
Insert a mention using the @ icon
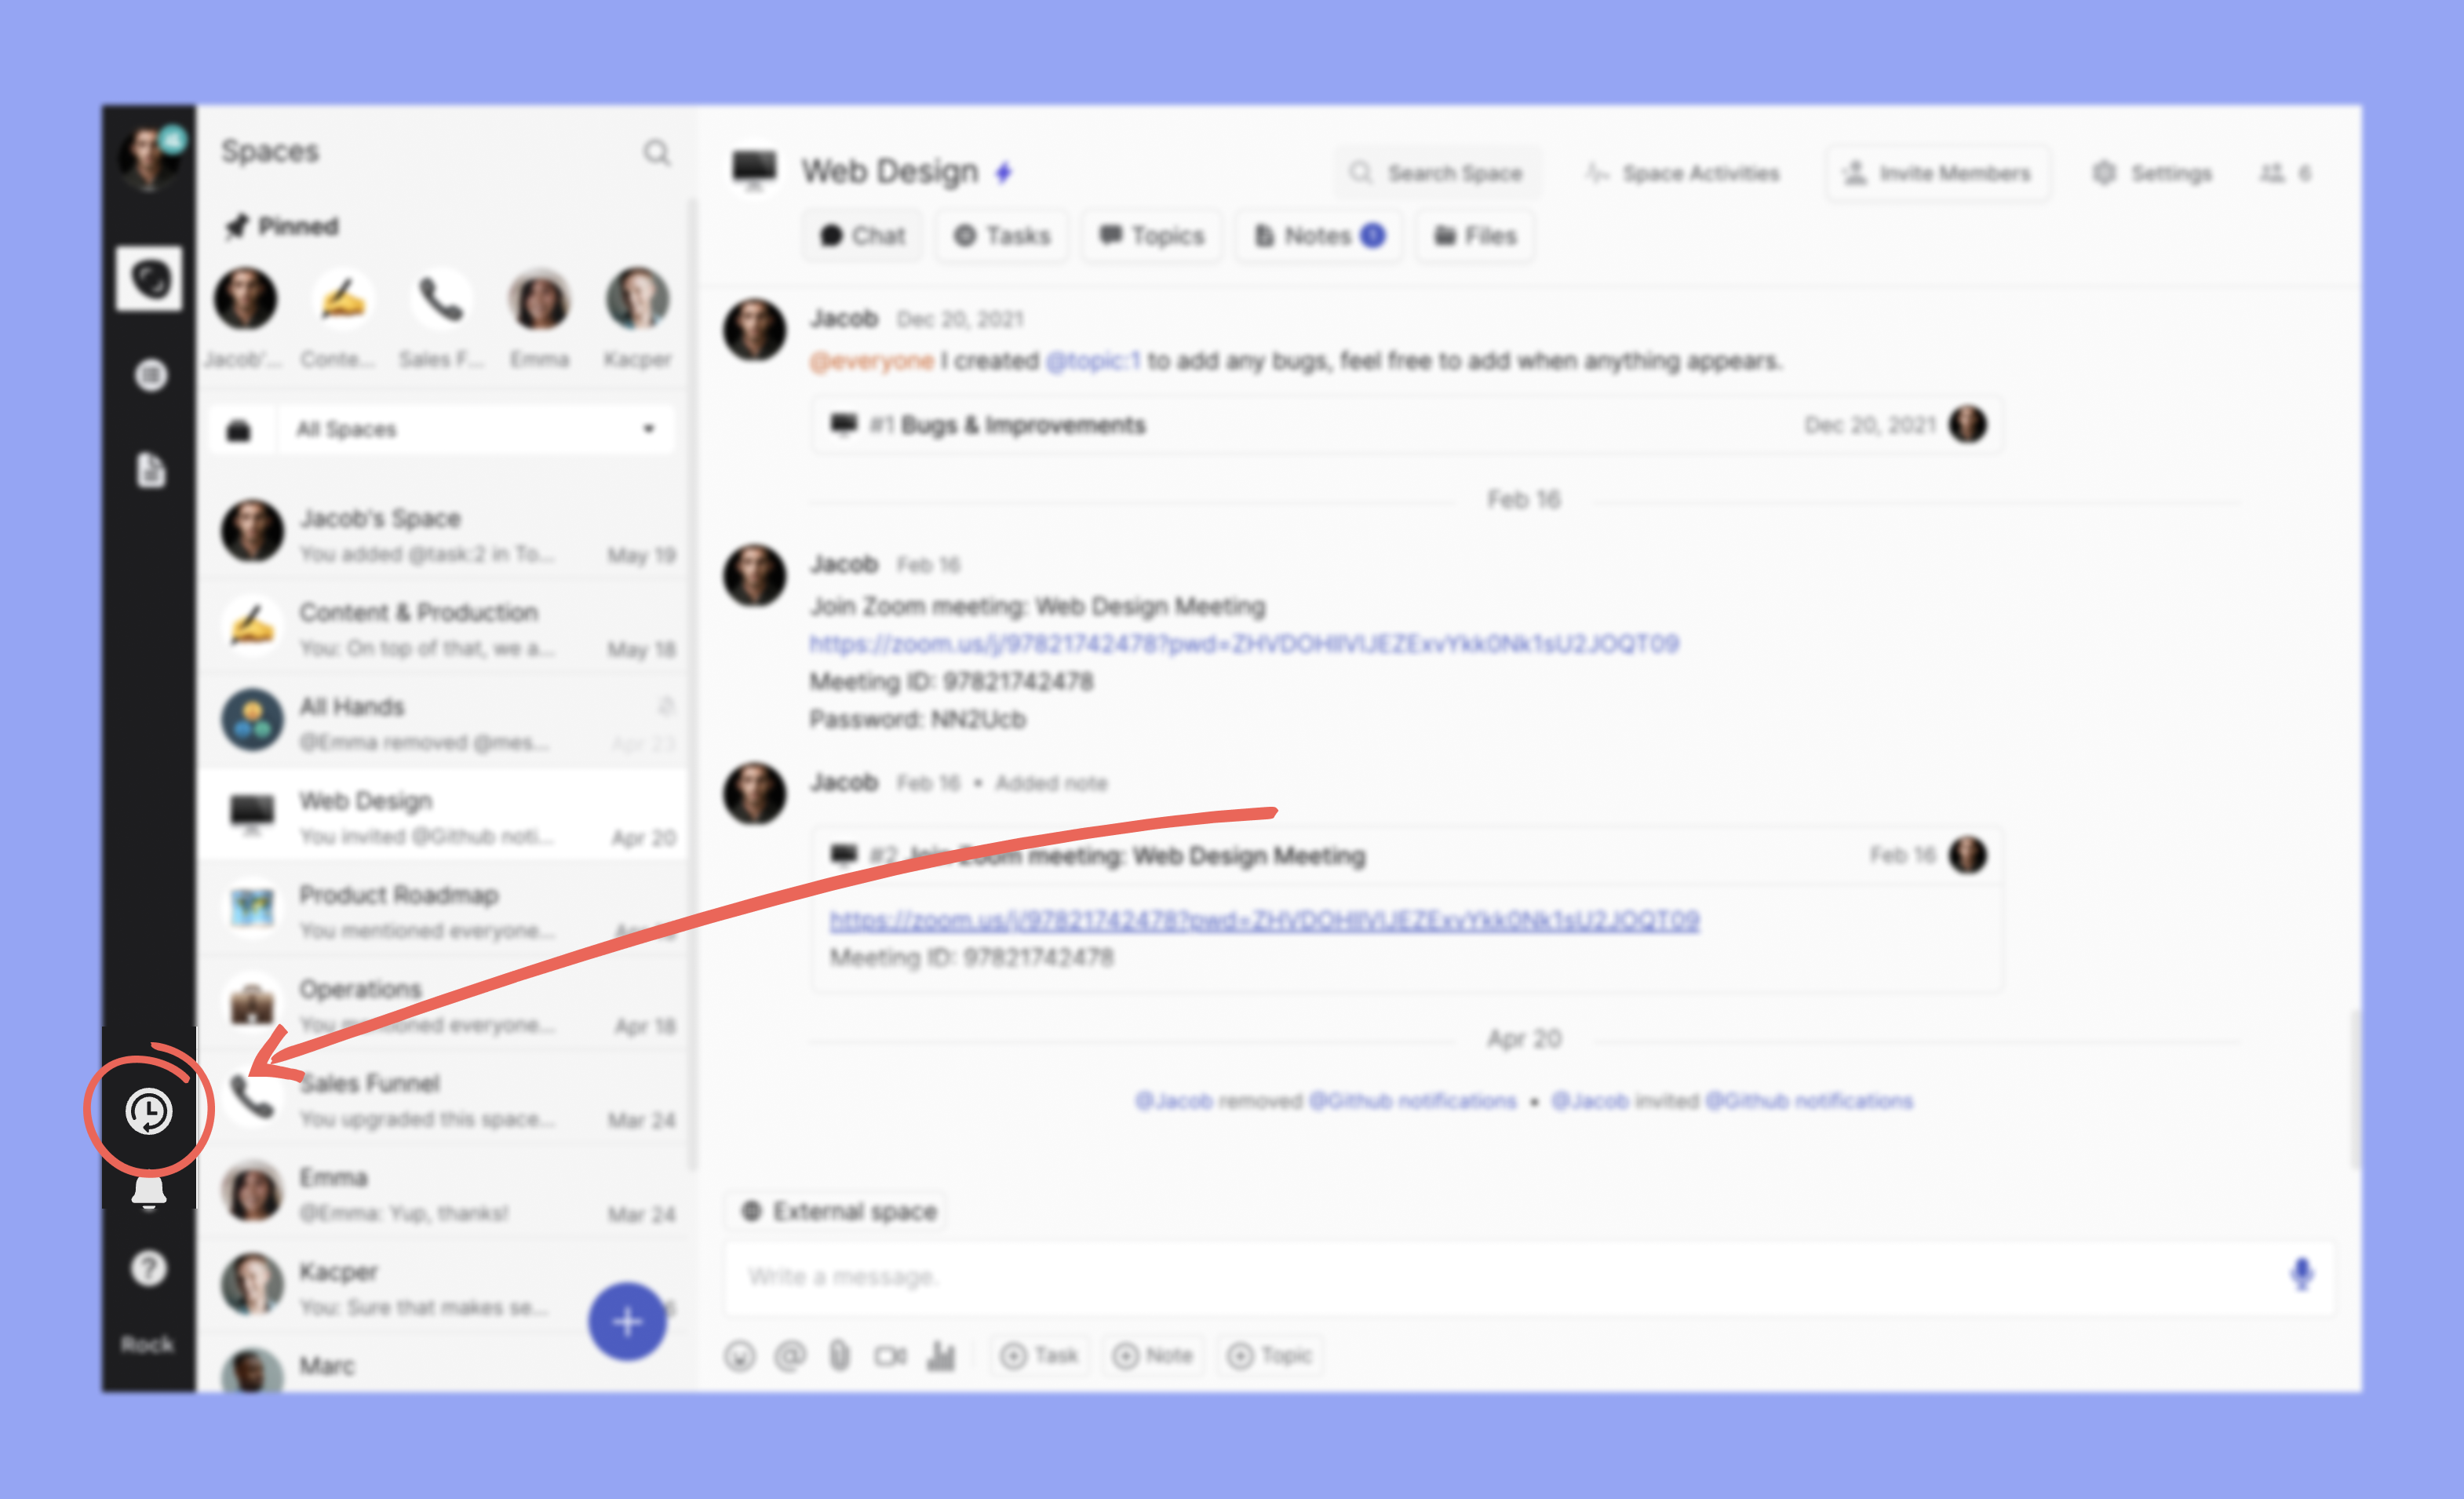point(789,1356)
